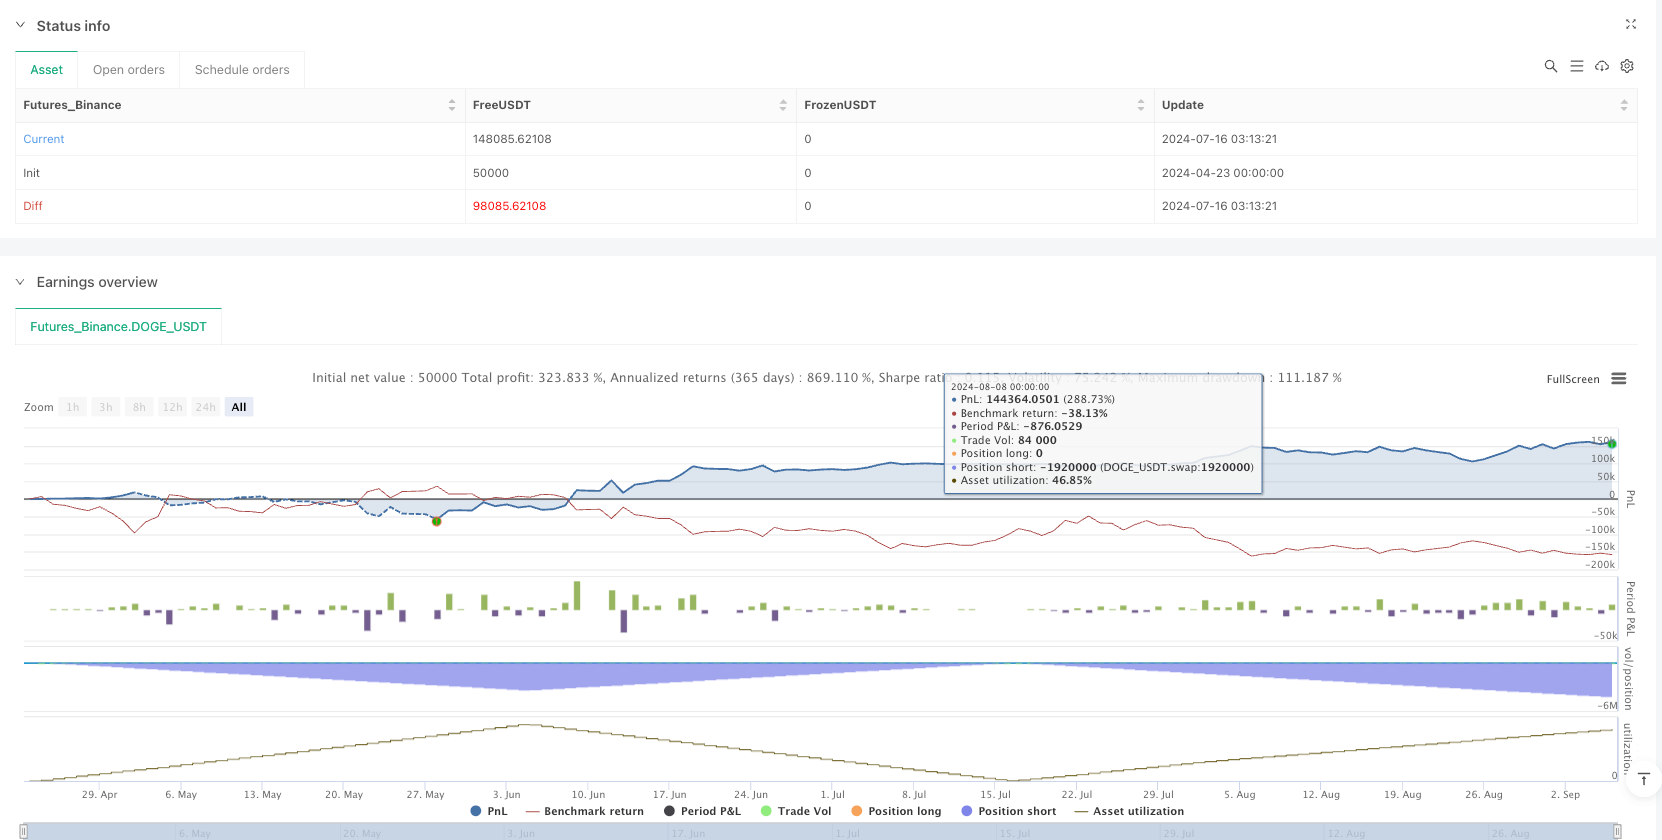Click the 3. Jun x-axis date label

[x=507, y=794]
